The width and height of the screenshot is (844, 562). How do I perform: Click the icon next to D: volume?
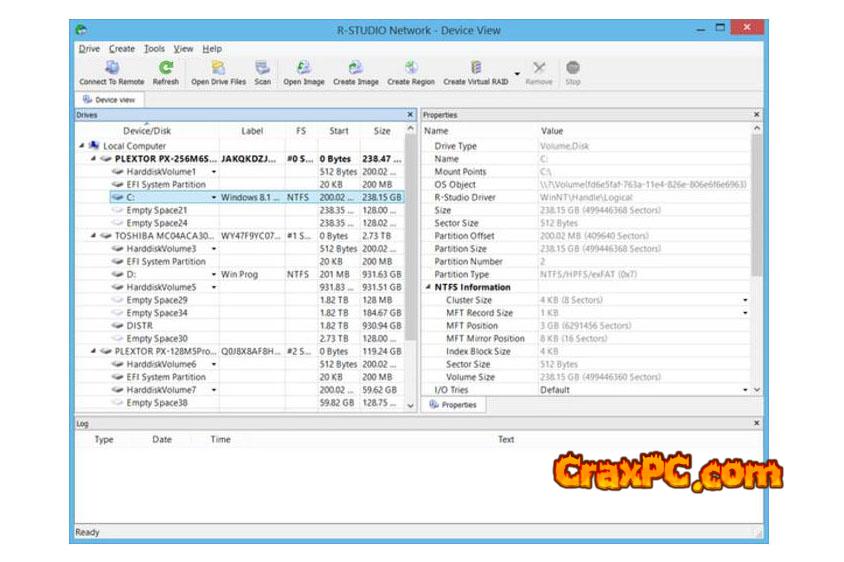coord(117,275)
